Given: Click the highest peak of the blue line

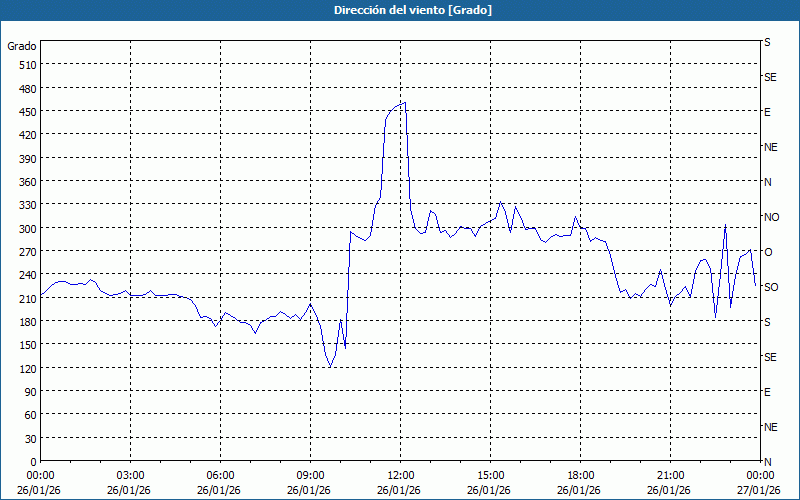Looking at the screenshot, I should [404, 102].
